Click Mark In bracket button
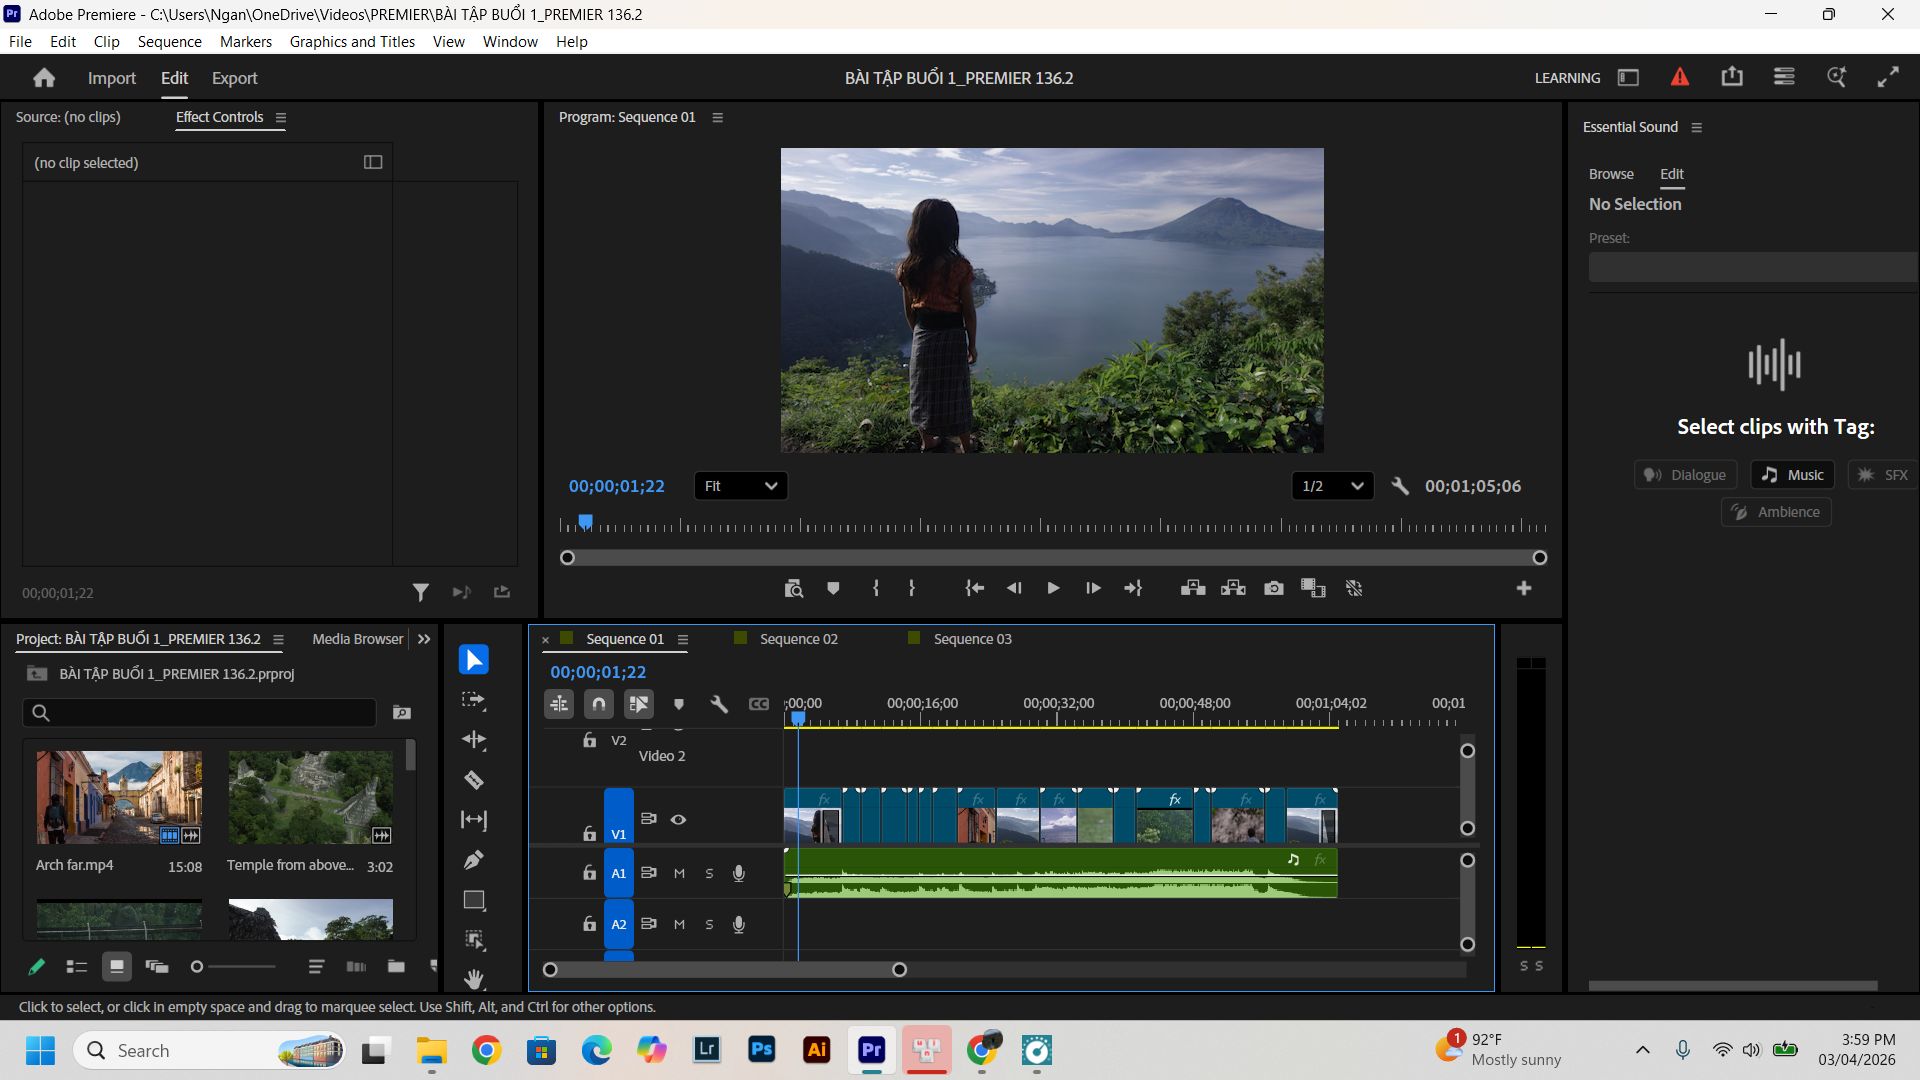The width and height of the screenshot is (1920, 1080). click(876, 588)
